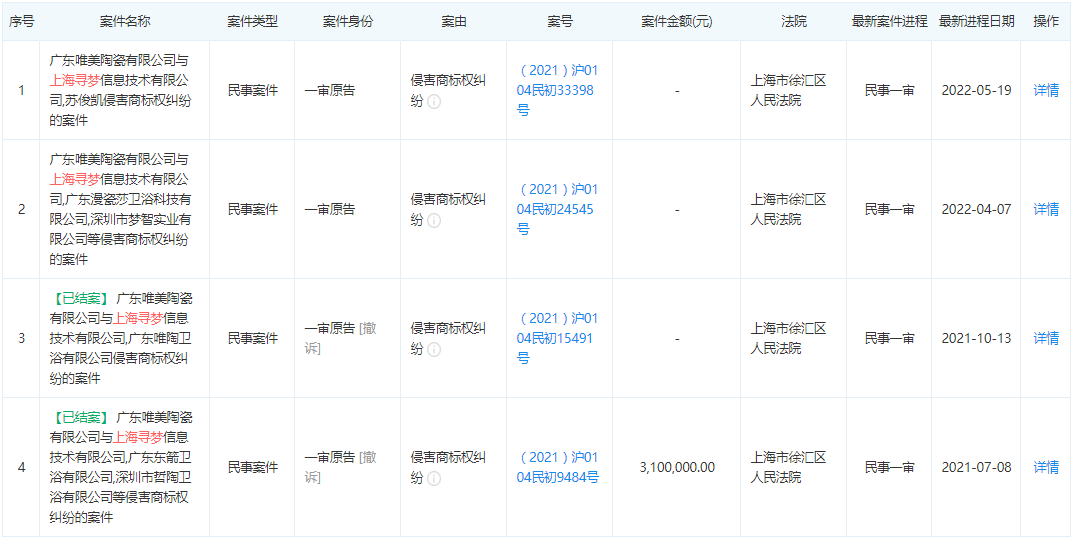Click 上海寻梦 highlighted name in row 3
1075x542 pixels.
(138, 319)
